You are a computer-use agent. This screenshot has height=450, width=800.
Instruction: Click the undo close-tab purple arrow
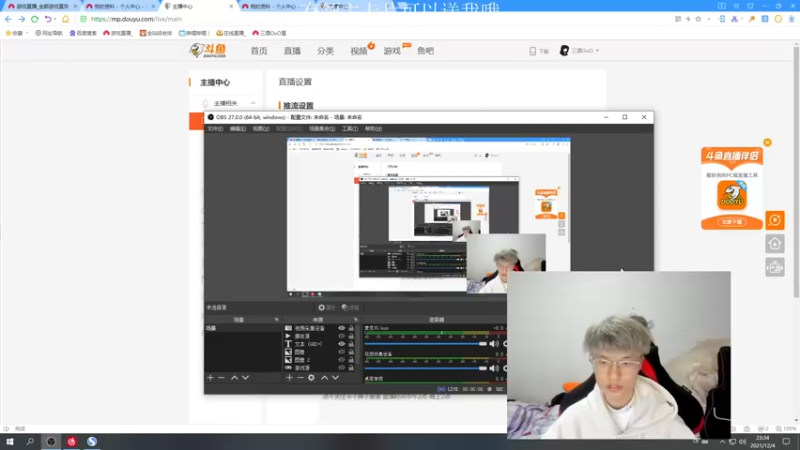tap(48, 19)
